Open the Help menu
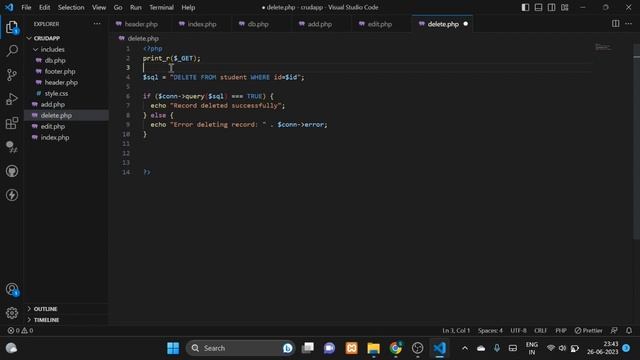Screen dimensions: 640x360 188,7
